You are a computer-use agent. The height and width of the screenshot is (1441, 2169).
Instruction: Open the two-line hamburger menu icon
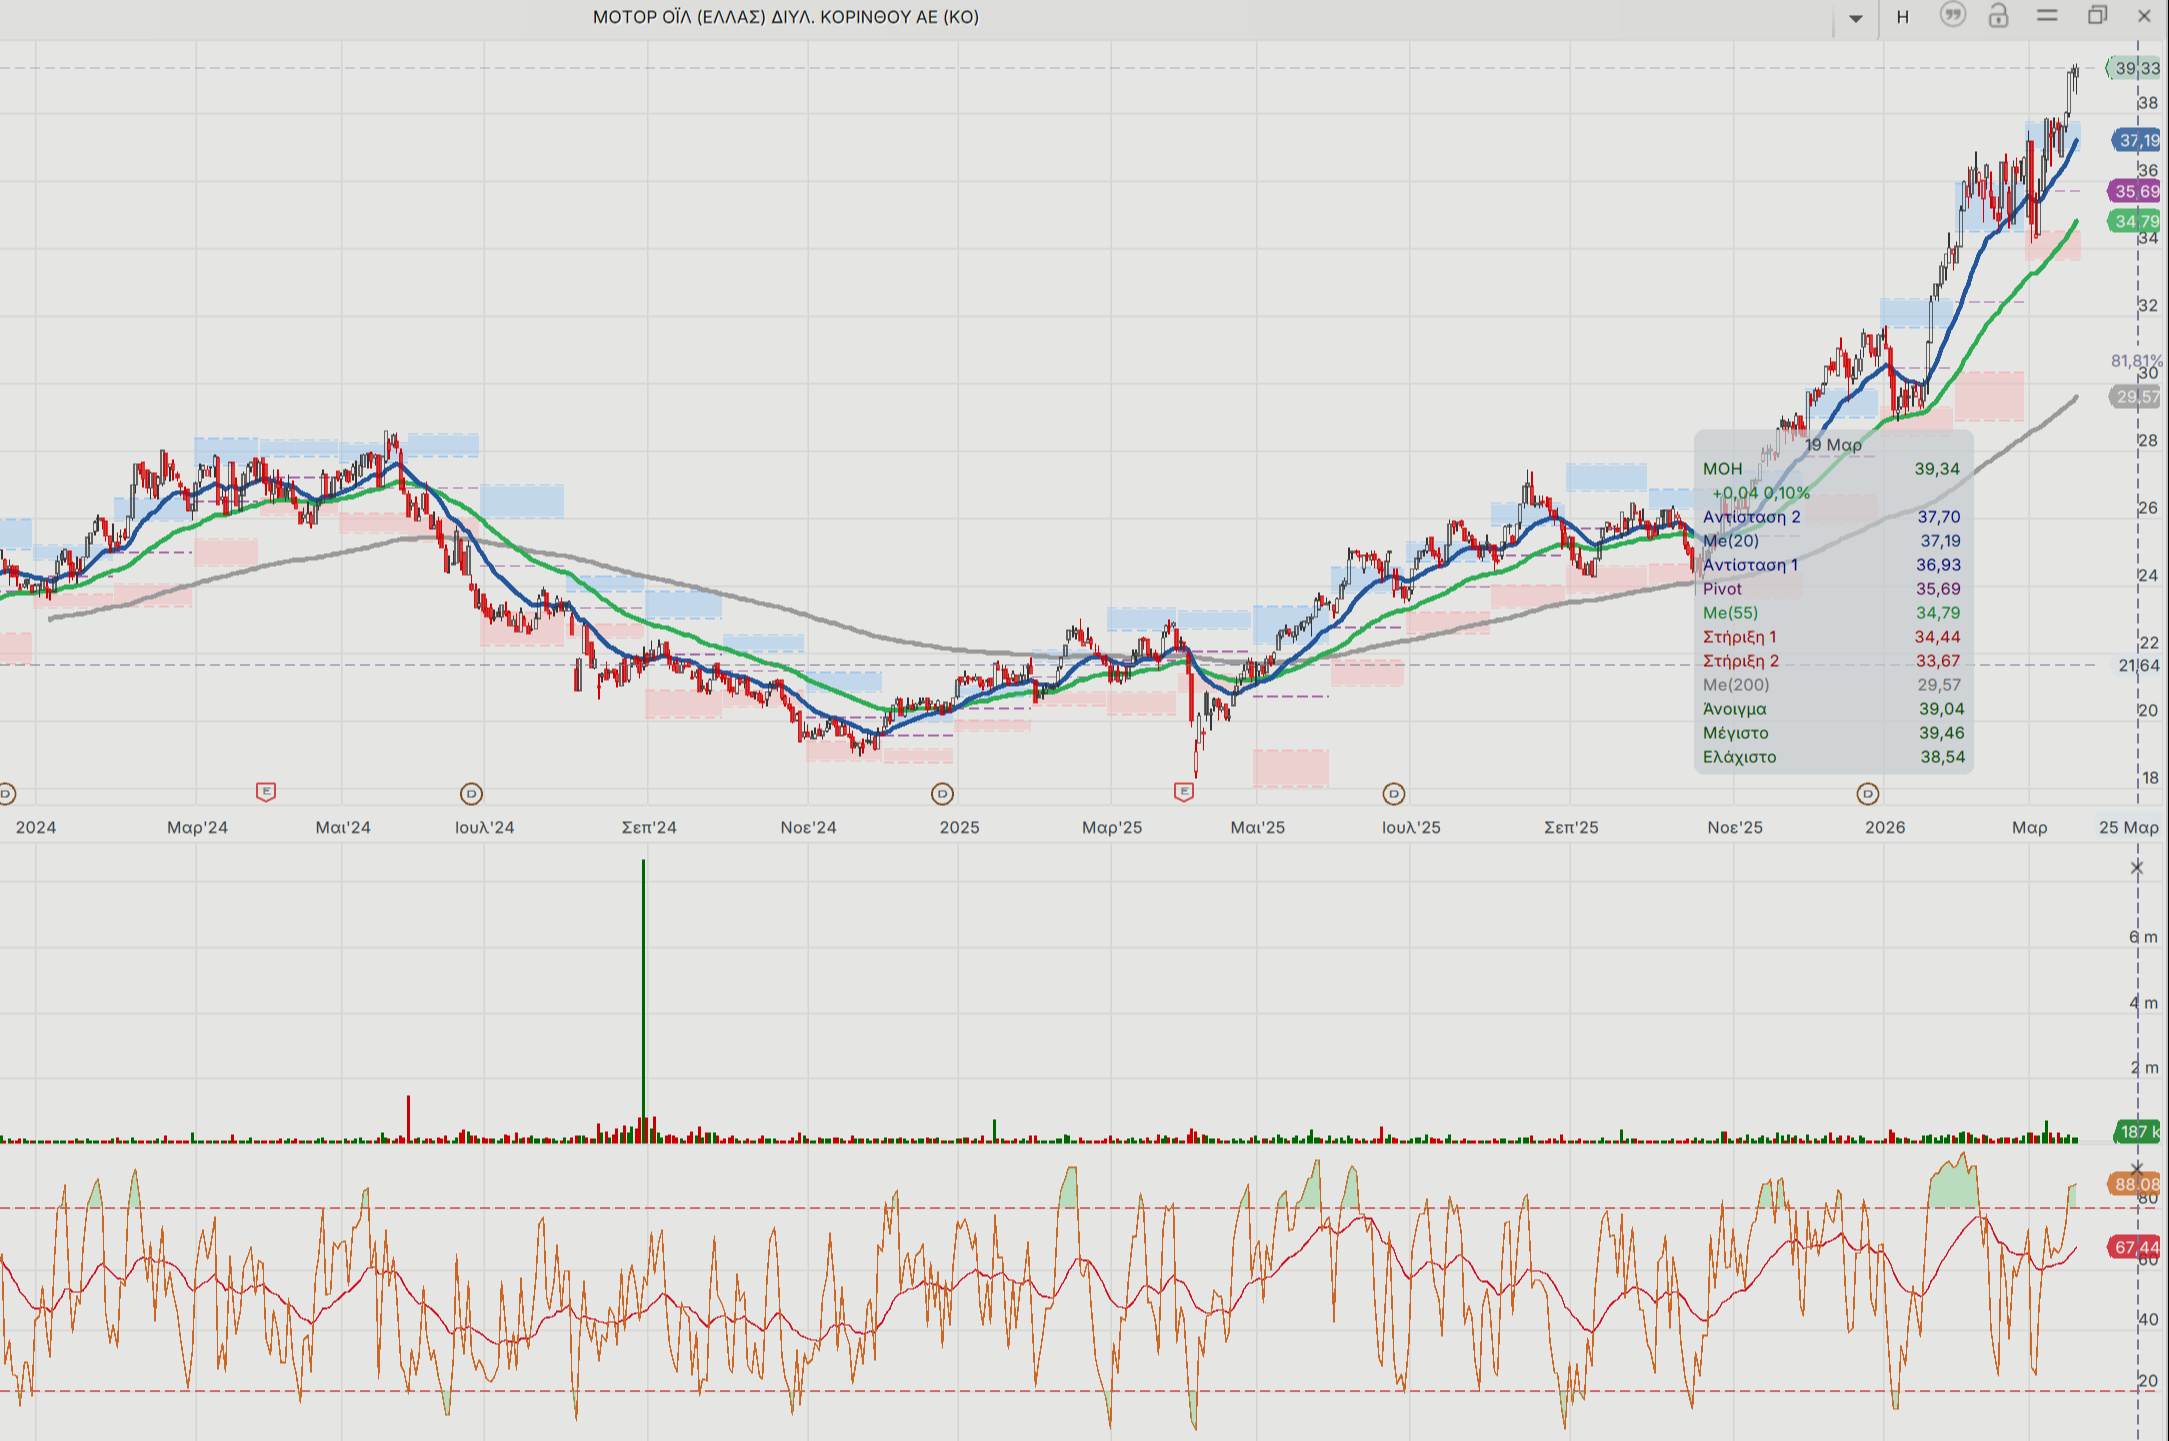[2047, 16]
